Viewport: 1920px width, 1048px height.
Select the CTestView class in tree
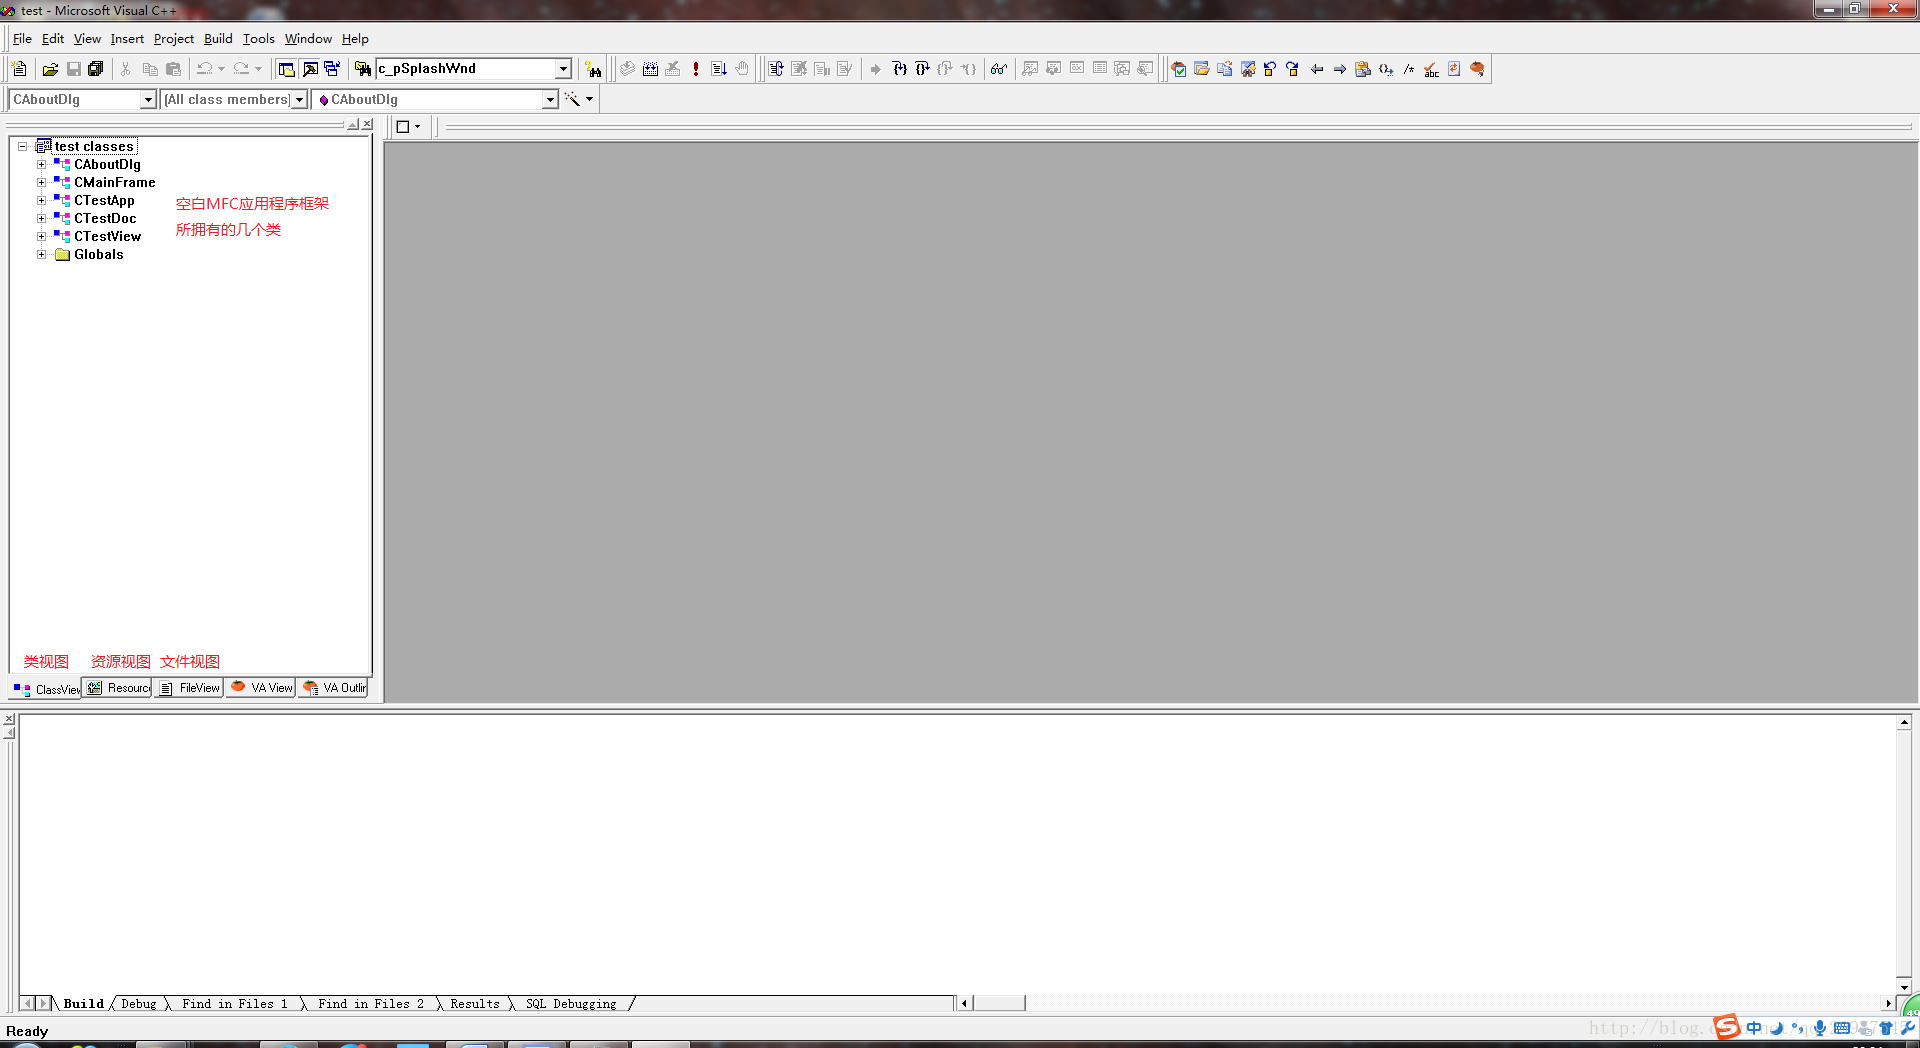click(107, 236)
